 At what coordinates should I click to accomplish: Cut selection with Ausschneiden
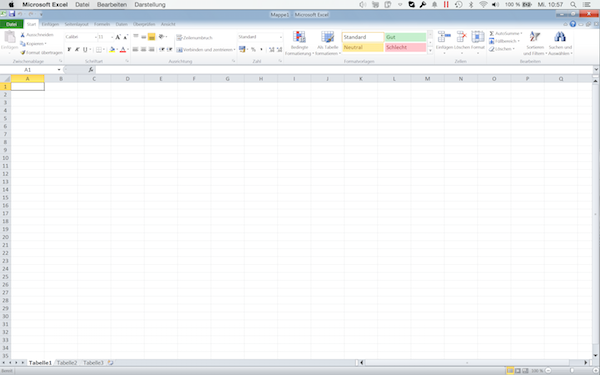tap(37, 35)
